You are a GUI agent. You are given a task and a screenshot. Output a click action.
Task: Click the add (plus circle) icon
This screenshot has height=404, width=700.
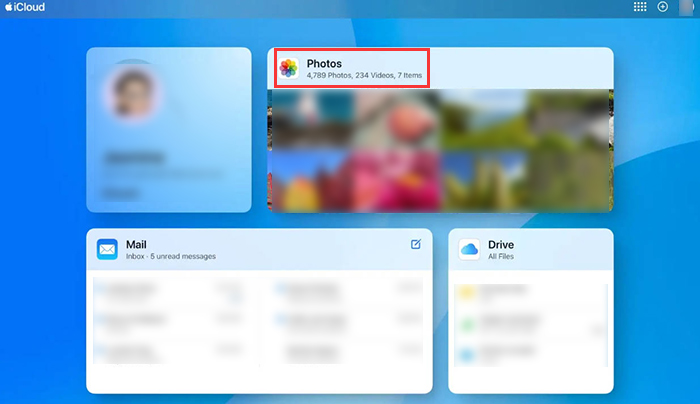point(662,7)
